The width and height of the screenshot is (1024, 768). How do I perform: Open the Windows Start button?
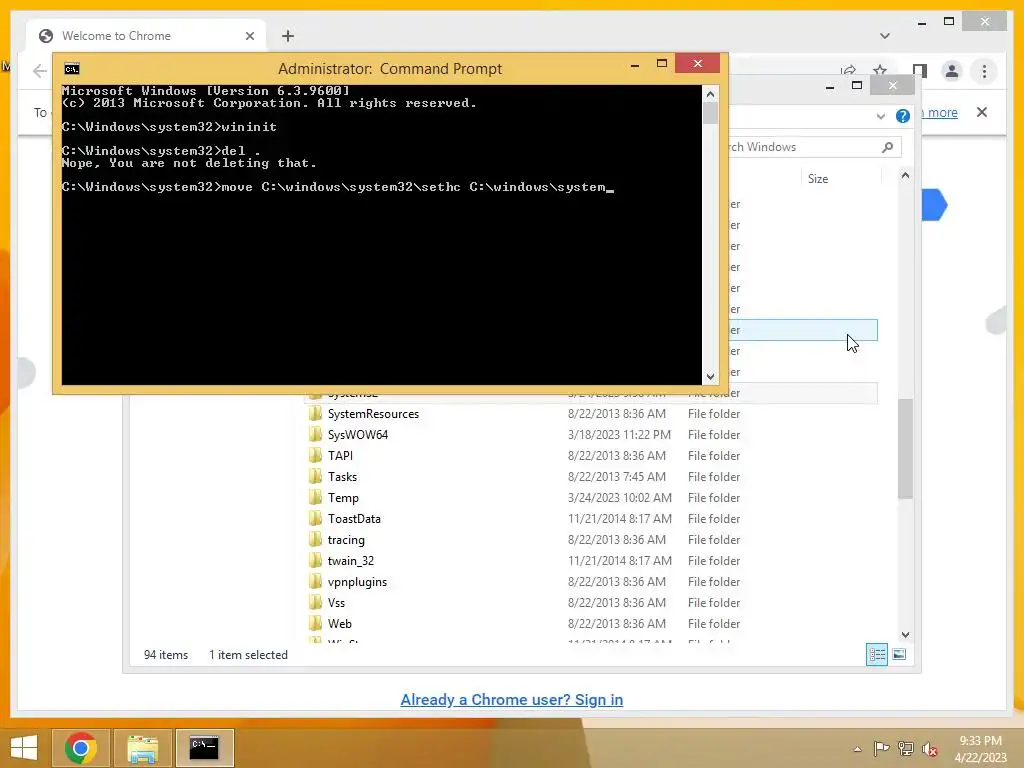click(24, 748)
